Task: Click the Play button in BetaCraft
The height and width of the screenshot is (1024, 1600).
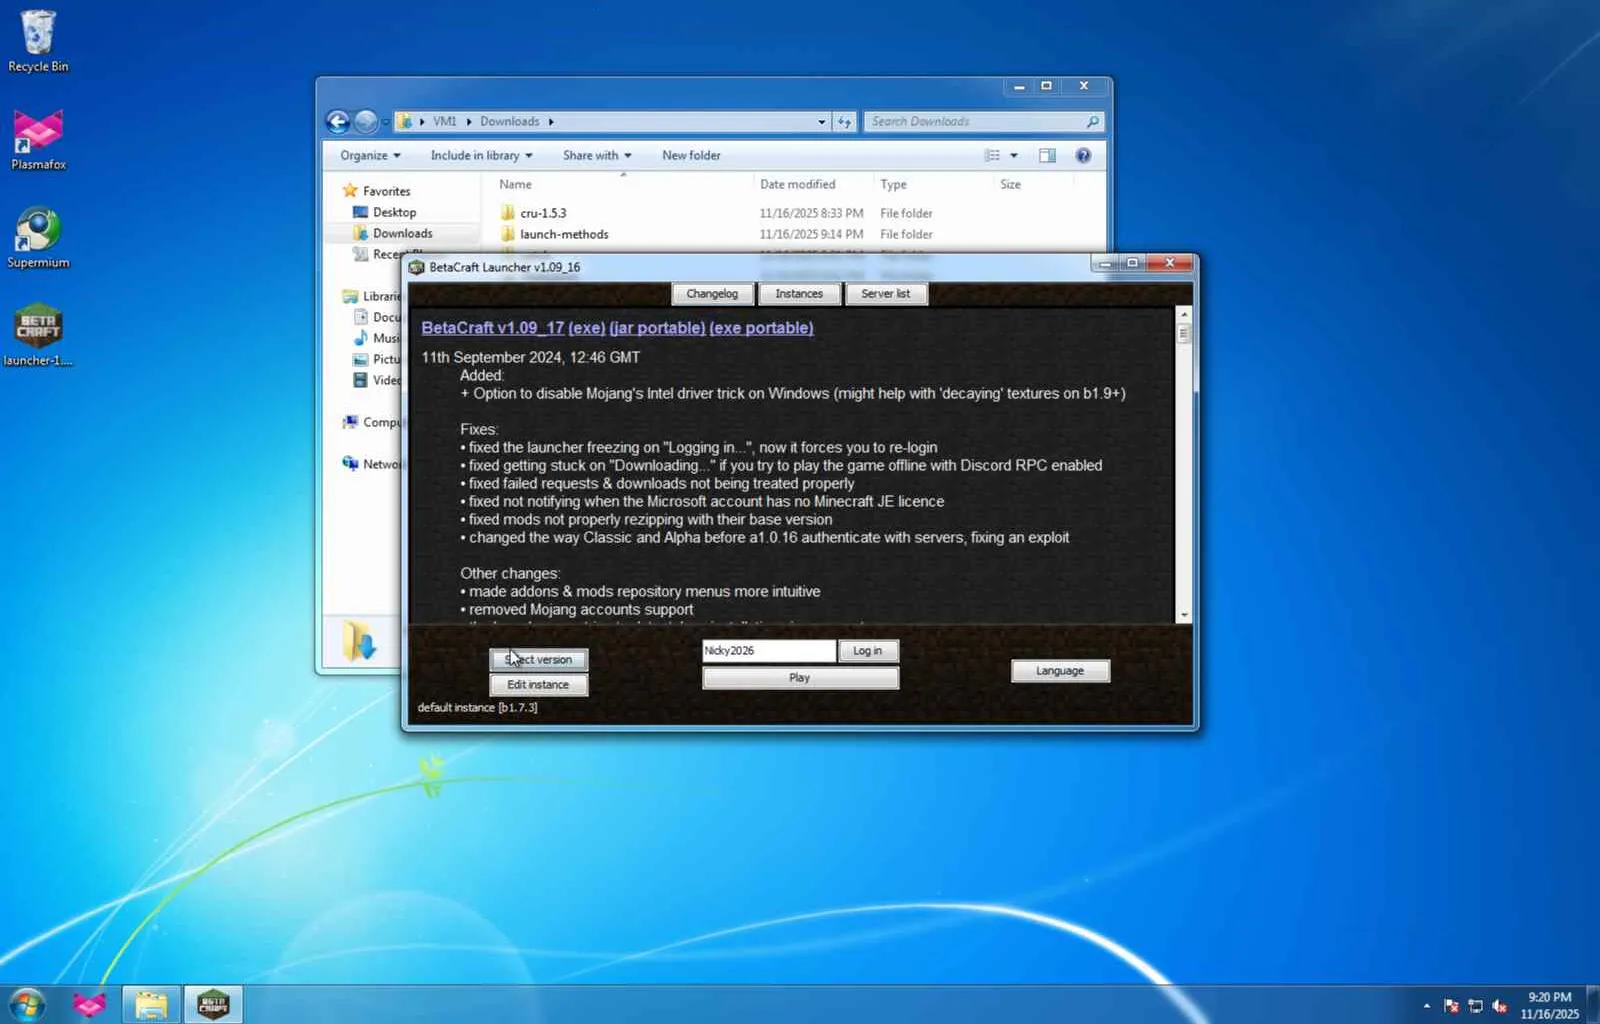Action: 800,678
